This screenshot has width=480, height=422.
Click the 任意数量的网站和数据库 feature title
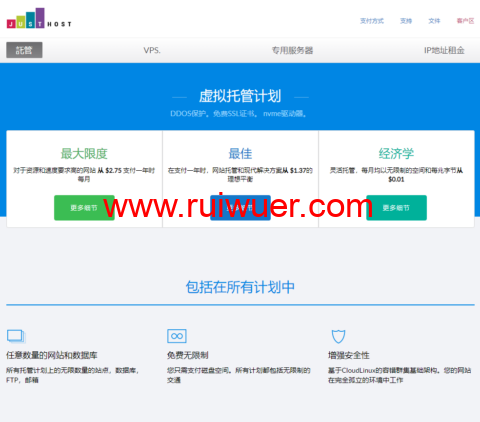pos(52,355)
